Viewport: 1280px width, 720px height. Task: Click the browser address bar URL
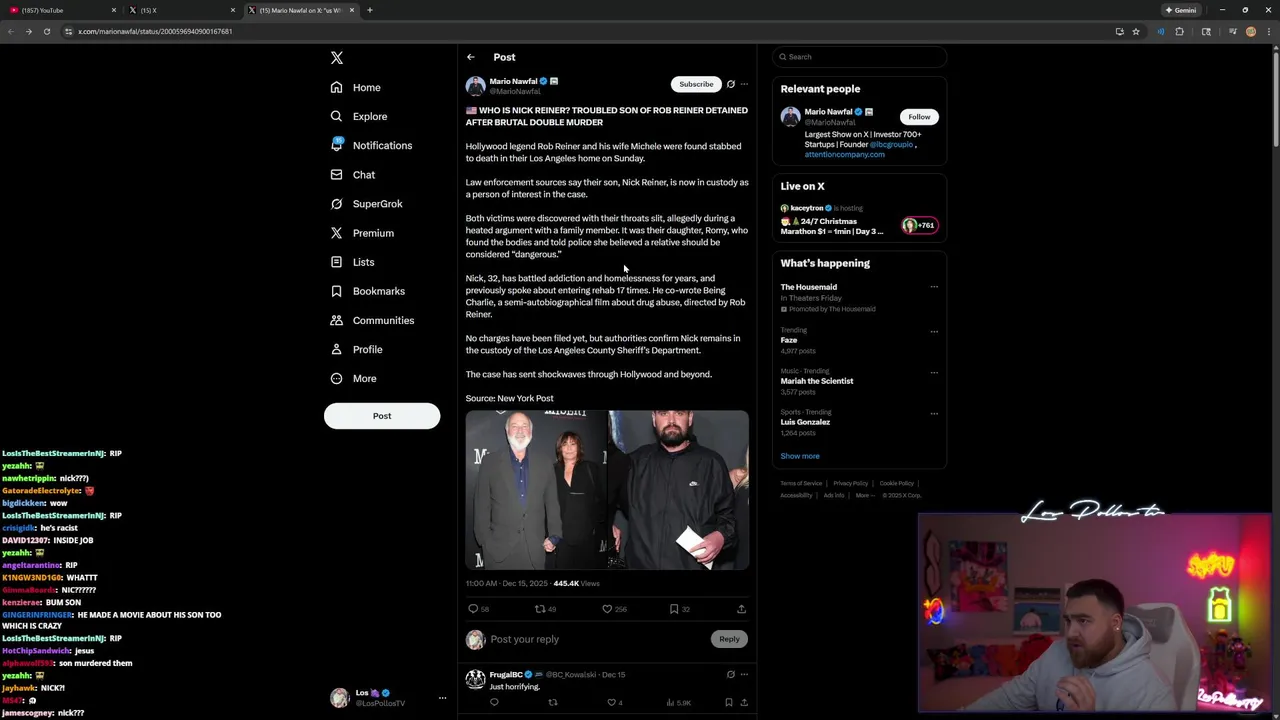click(x=155, y=31)
